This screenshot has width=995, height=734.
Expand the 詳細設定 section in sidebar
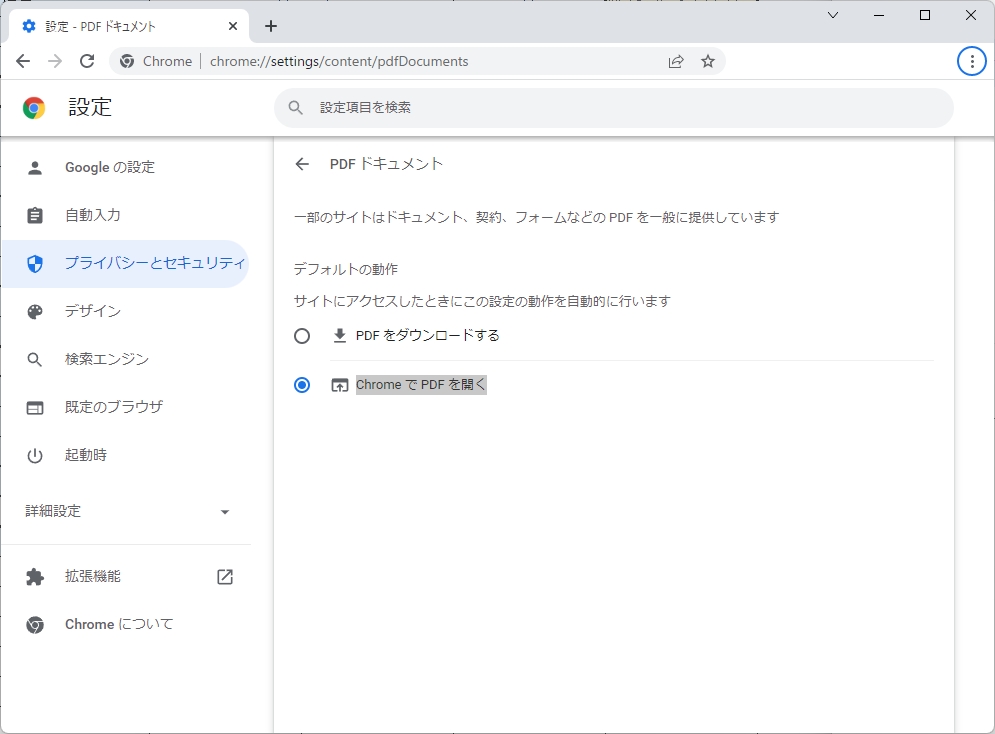pyautogui.click(x=127, y=511)
